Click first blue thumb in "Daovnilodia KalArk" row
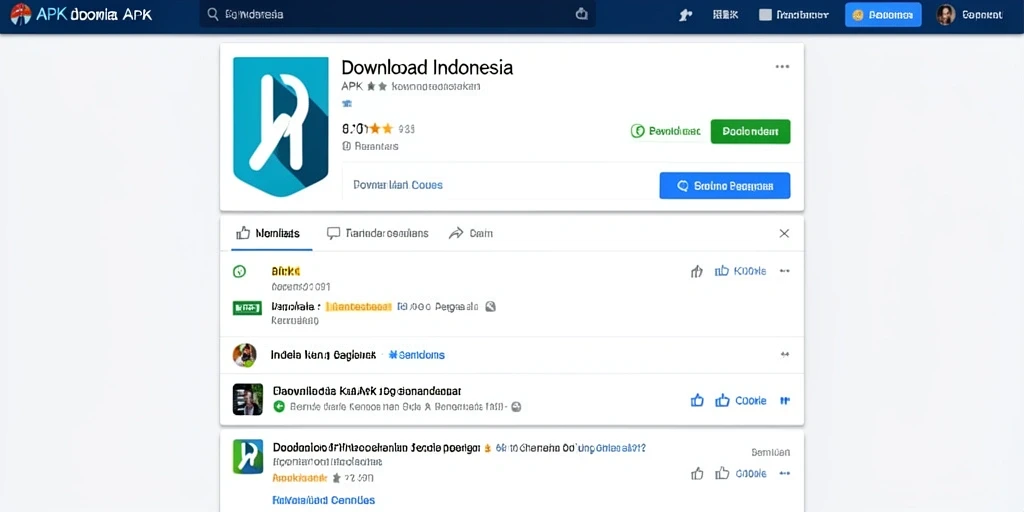Screen dimensions: 1024x512 tap(697, 400)
